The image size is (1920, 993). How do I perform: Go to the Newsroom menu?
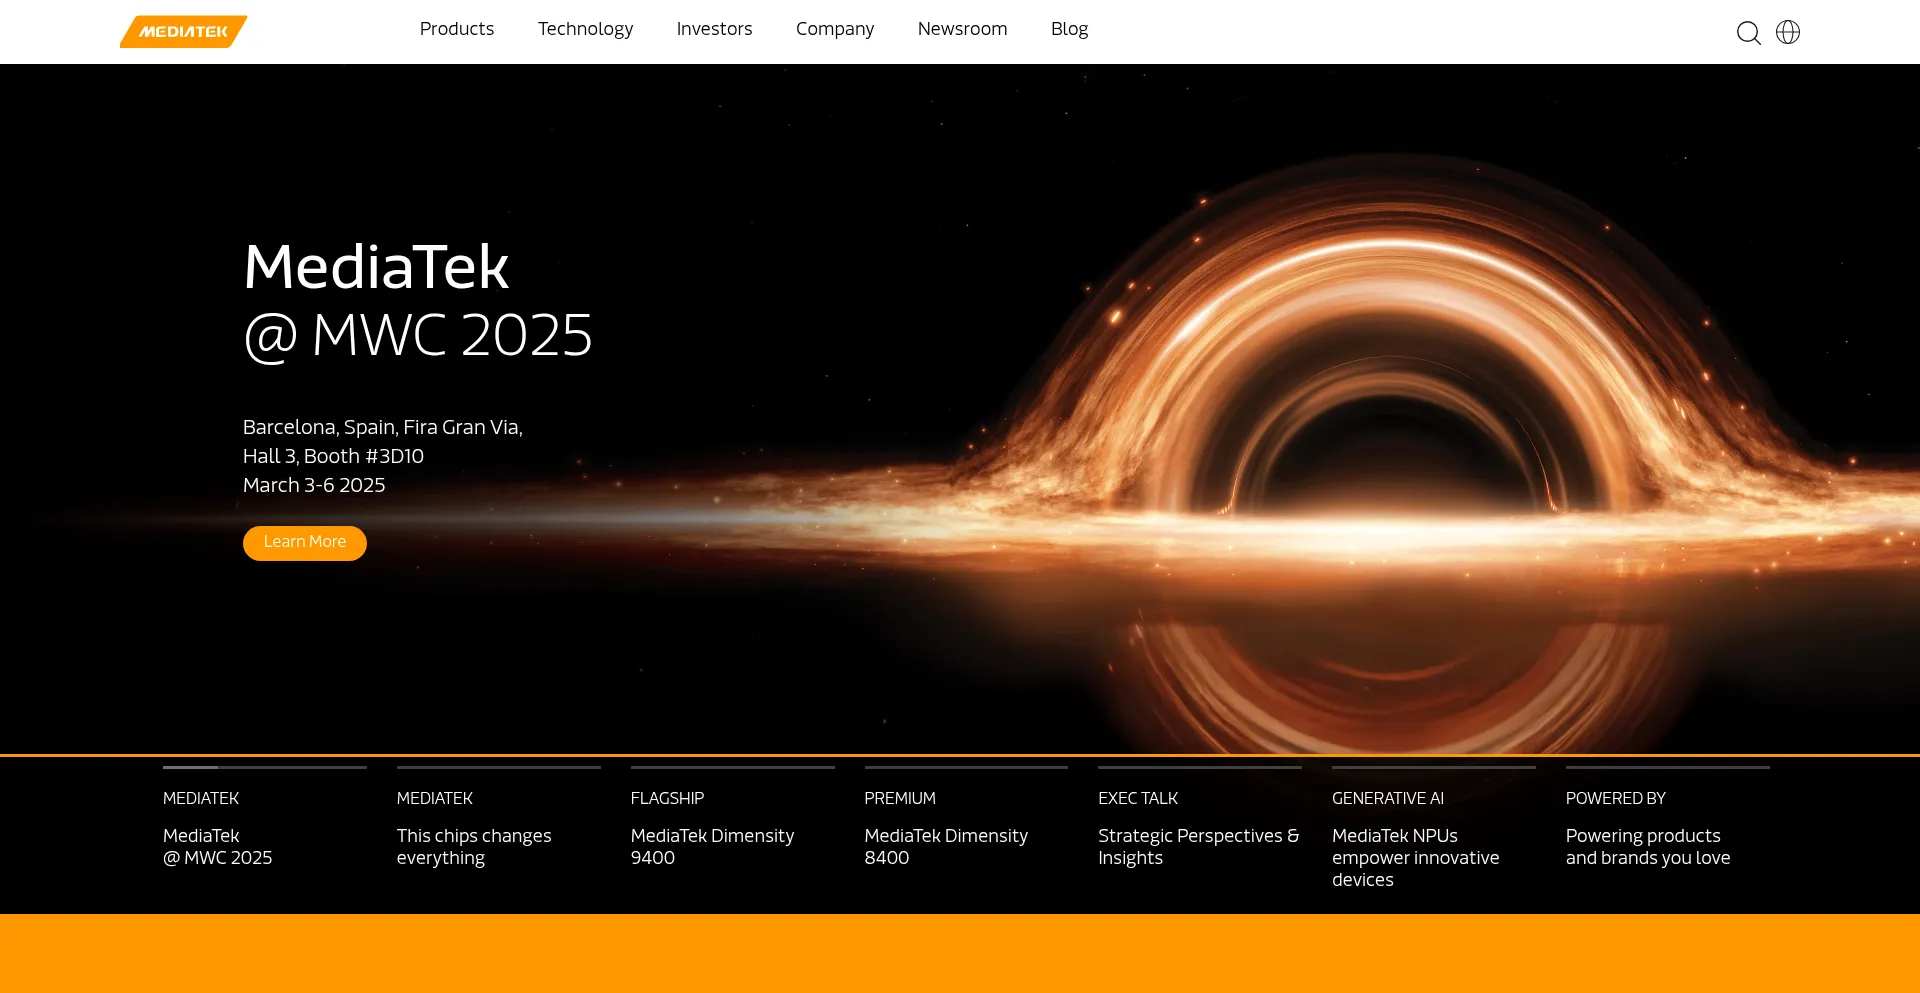[962, 29]
